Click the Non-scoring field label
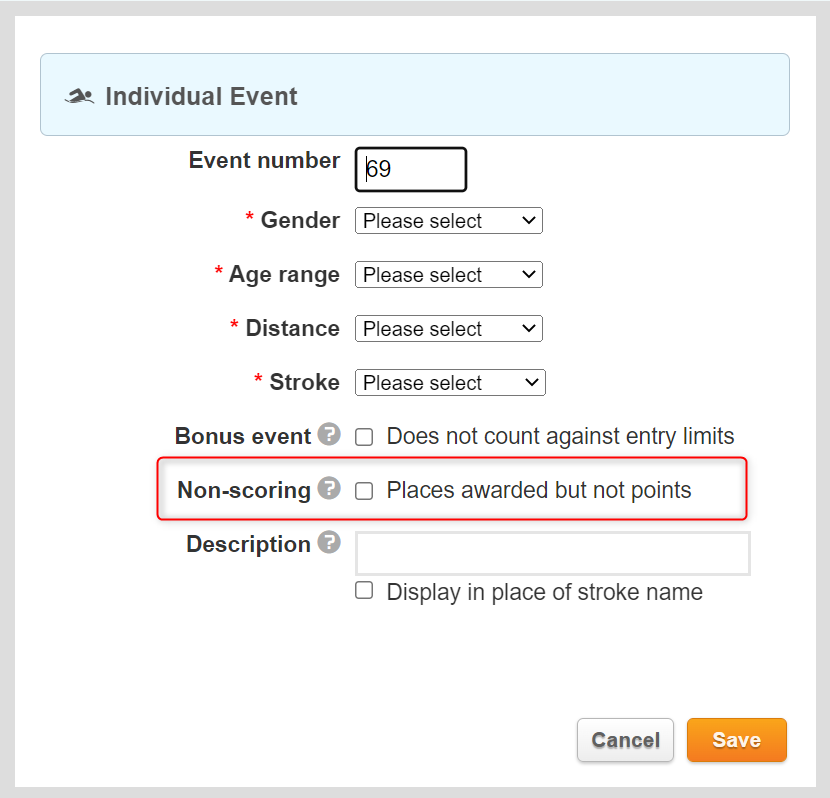The image size is (830, 798). (x=244, y=490)
